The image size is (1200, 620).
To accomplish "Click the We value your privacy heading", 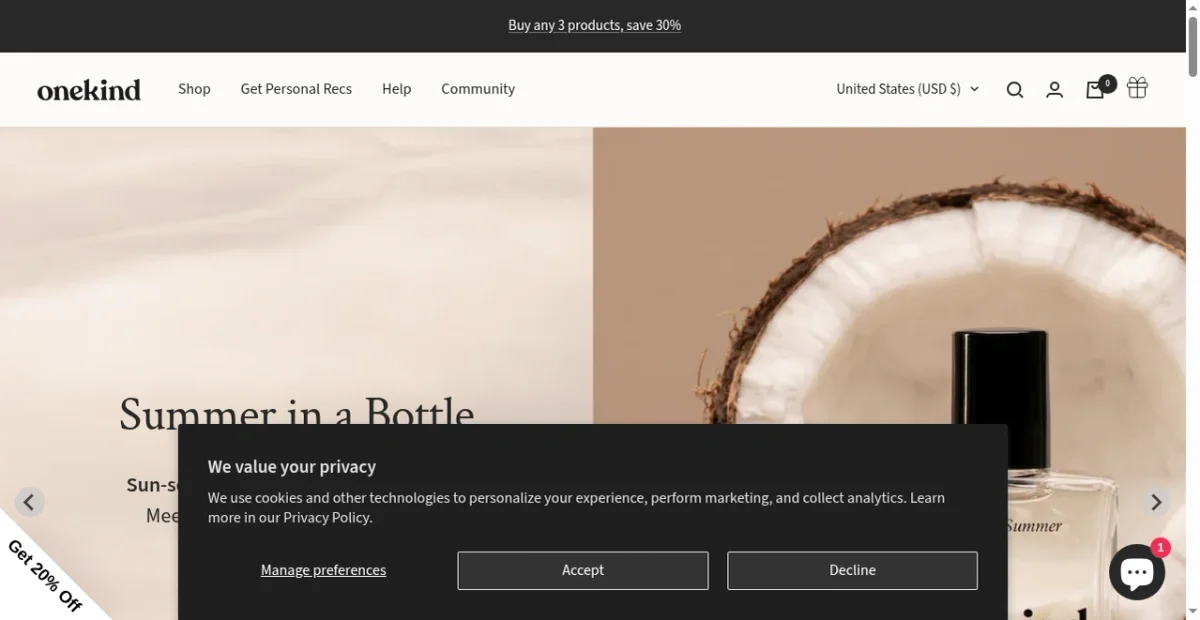I will [292, 467].
